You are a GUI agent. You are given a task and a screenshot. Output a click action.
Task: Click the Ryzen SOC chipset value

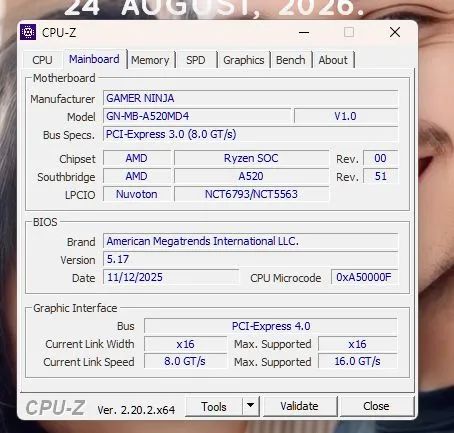point(251,158)
